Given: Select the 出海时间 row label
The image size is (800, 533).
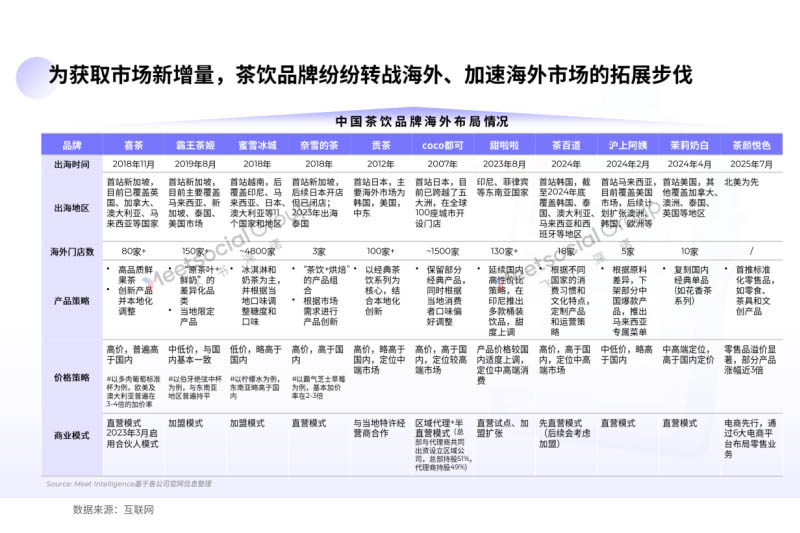Looking at the screenshot, I should coord(71,163).
